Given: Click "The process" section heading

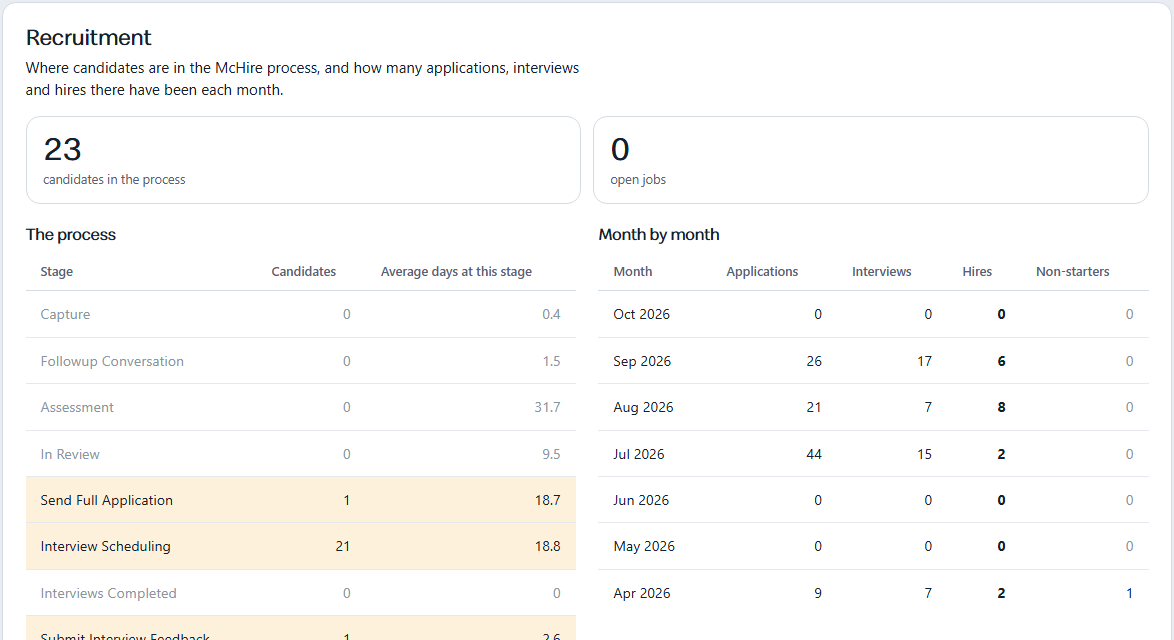Looking at the screenshot, I should coord(71,234).
